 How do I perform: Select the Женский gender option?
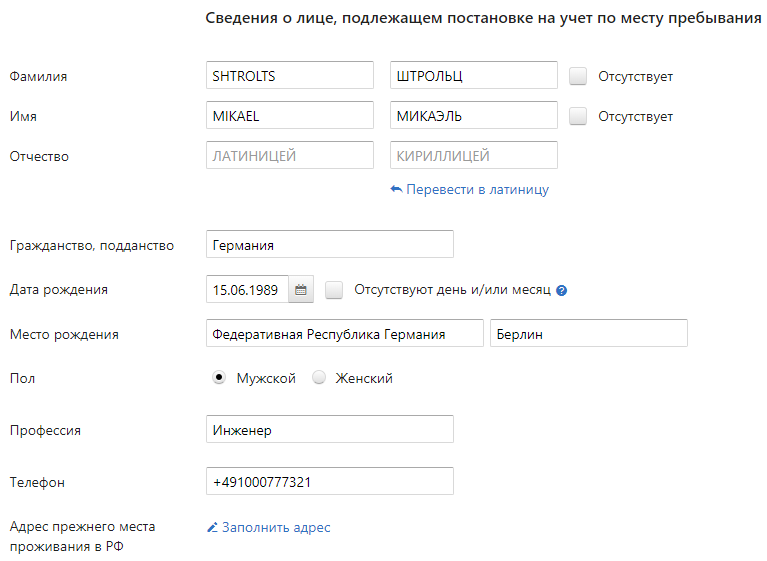pyautogui.click(x=319, y=378)
